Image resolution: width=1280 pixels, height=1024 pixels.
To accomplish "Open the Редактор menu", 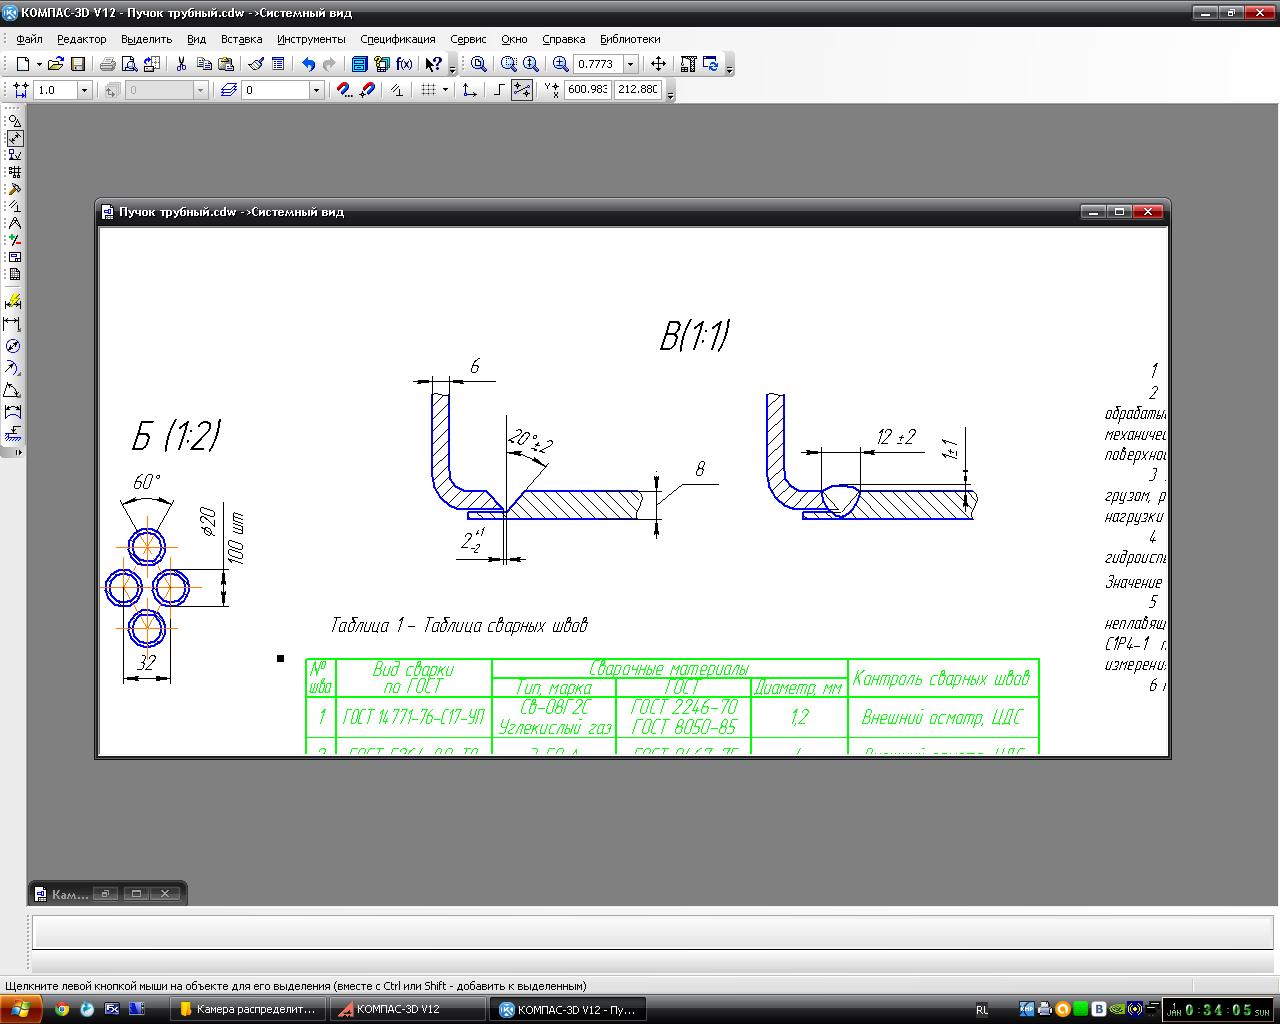I will click(81, 39).
